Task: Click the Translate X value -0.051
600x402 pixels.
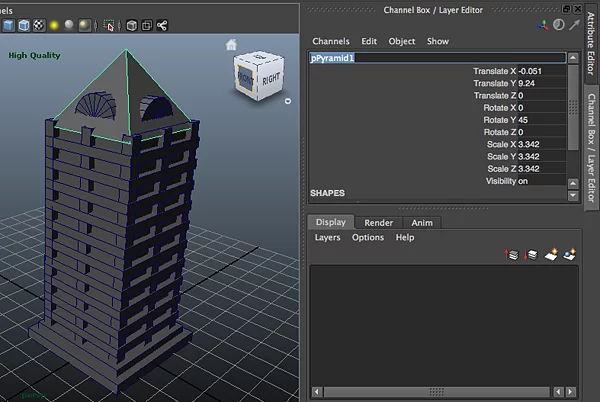Action: (x=541, y=71)
